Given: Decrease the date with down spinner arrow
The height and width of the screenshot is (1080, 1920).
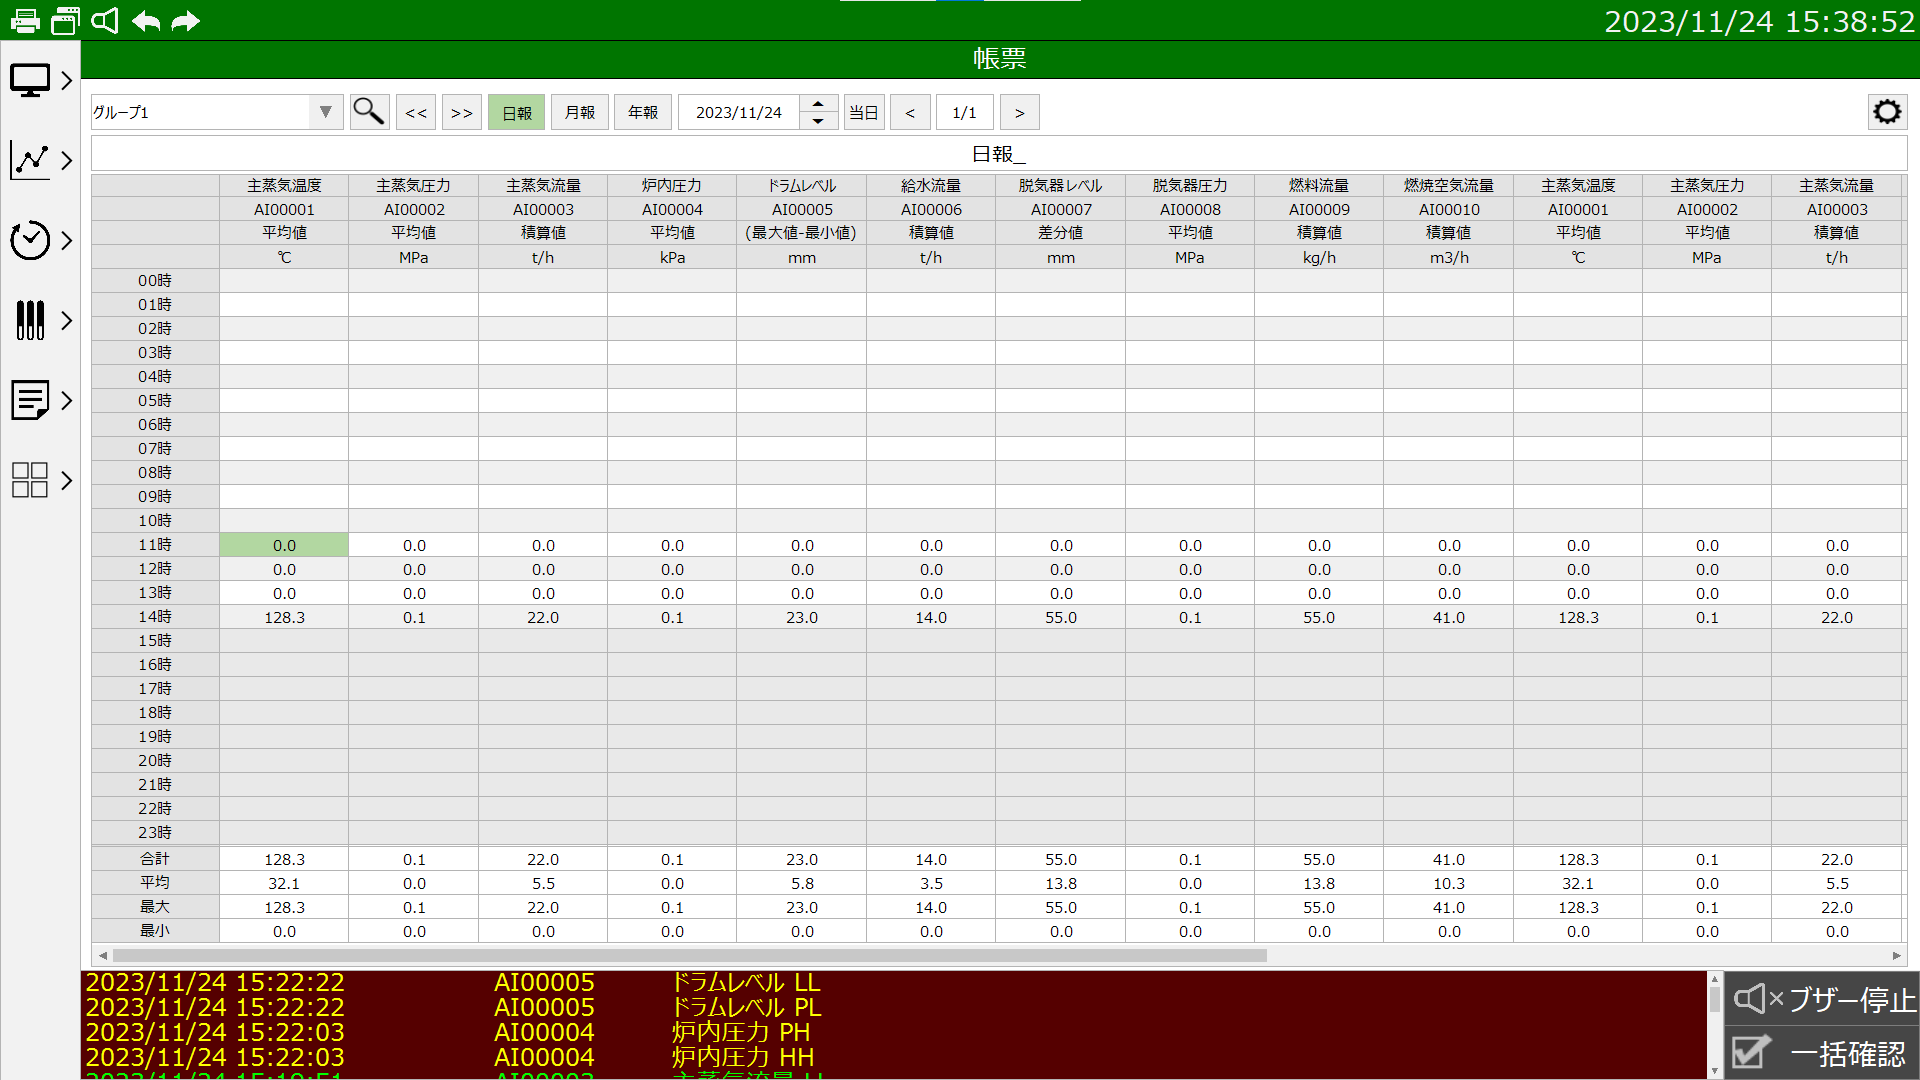Looking at the screenshot, I should point(818,121).
